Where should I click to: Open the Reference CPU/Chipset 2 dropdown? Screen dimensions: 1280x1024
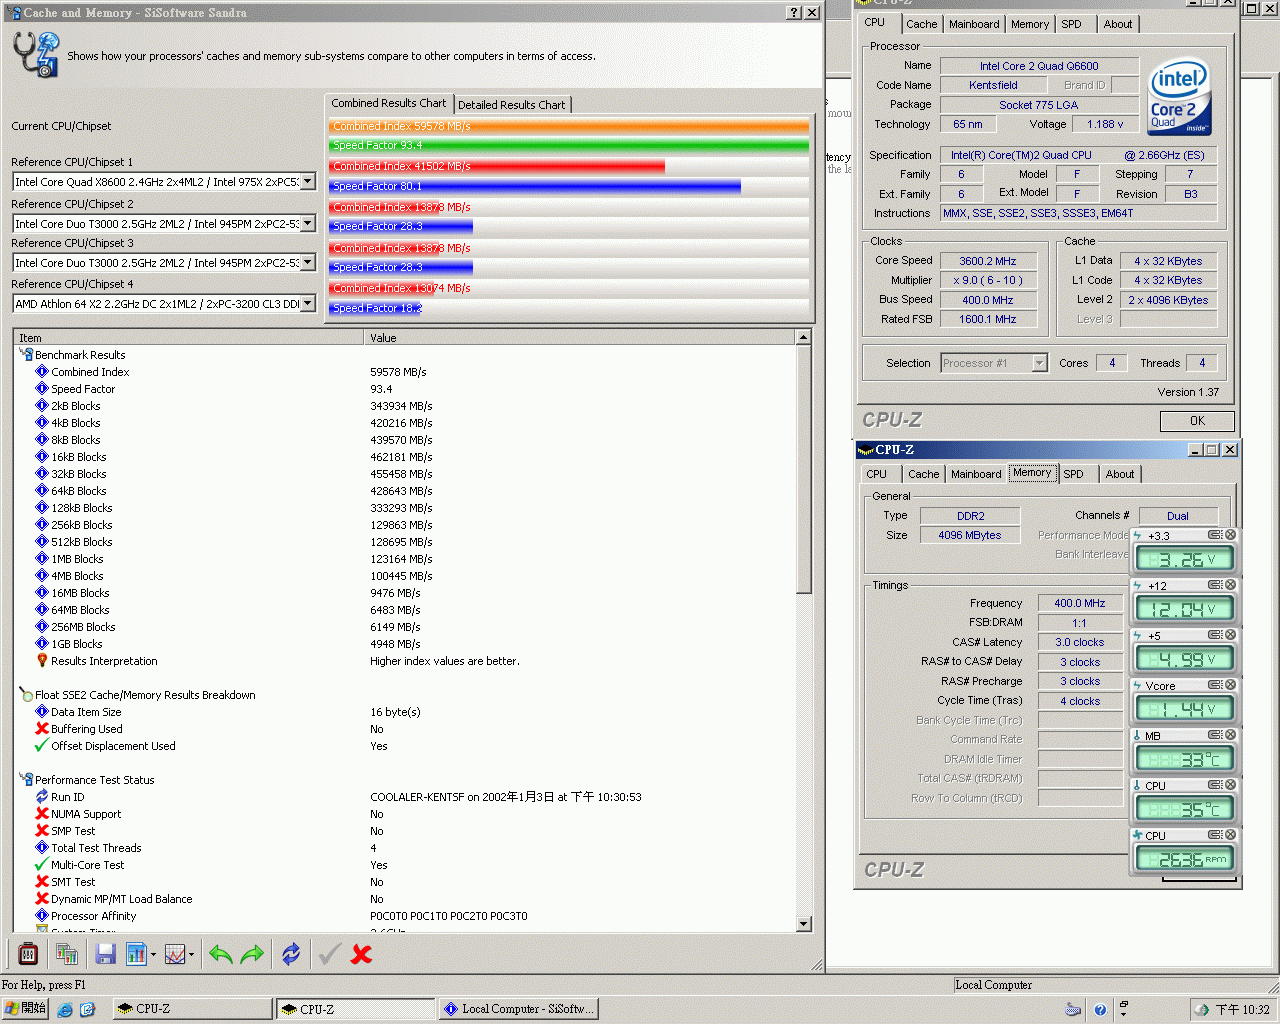tap(308, 224)
